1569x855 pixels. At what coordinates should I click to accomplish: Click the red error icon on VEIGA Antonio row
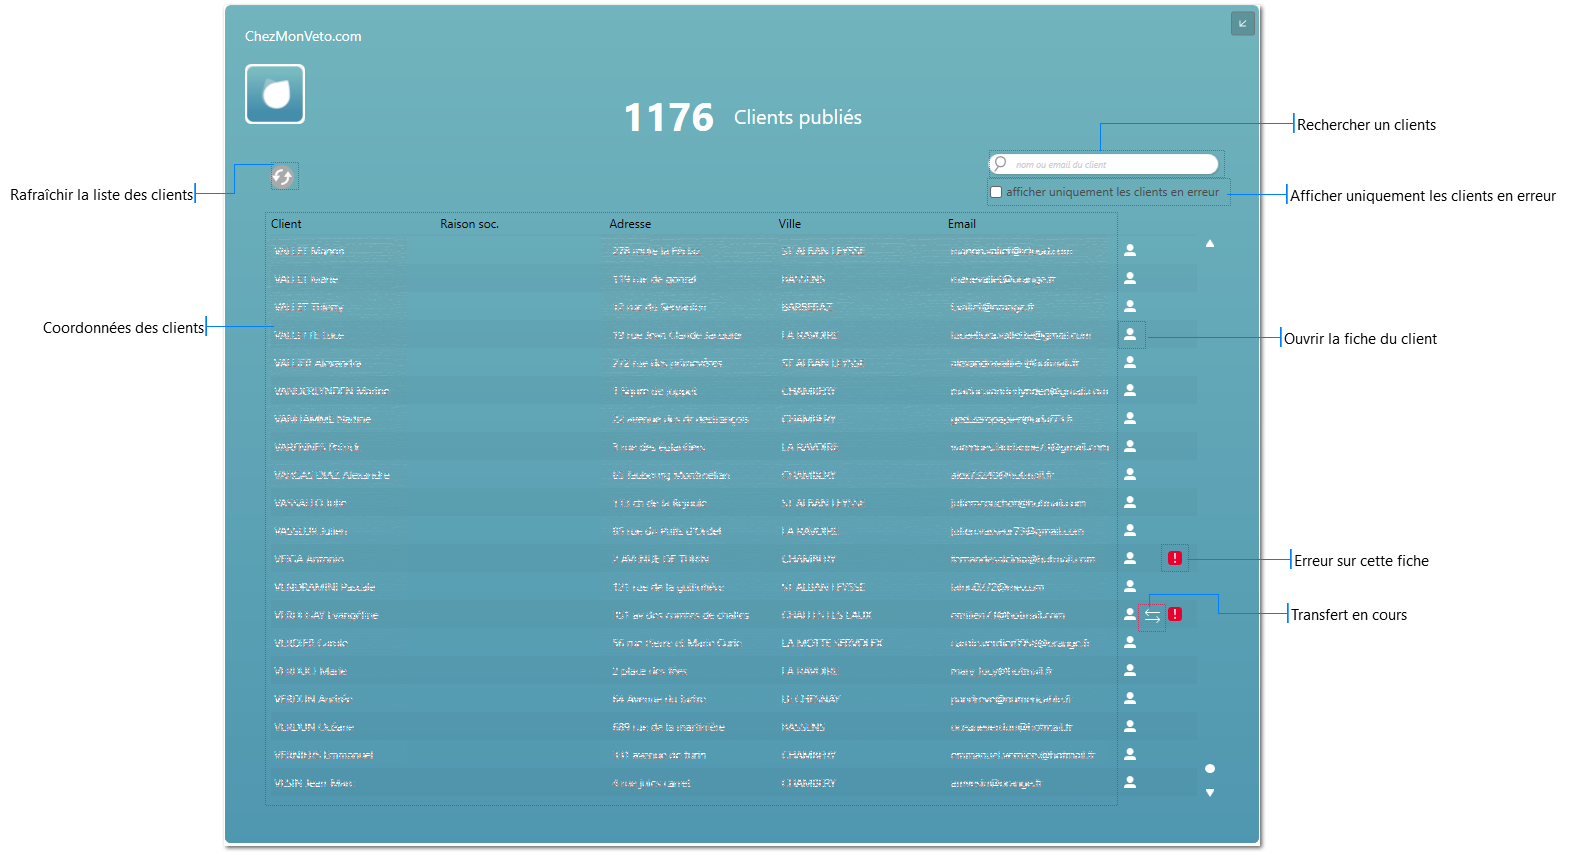click(x=1175, y=558)
